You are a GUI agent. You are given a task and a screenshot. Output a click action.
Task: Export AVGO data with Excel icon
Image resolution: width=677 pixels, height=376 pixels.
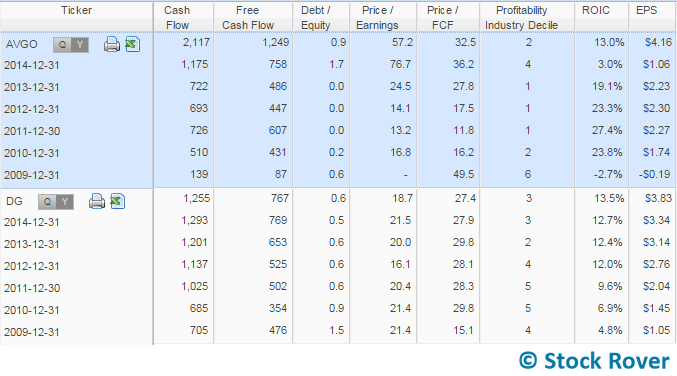pyautogui.click(x=133, y=44)
